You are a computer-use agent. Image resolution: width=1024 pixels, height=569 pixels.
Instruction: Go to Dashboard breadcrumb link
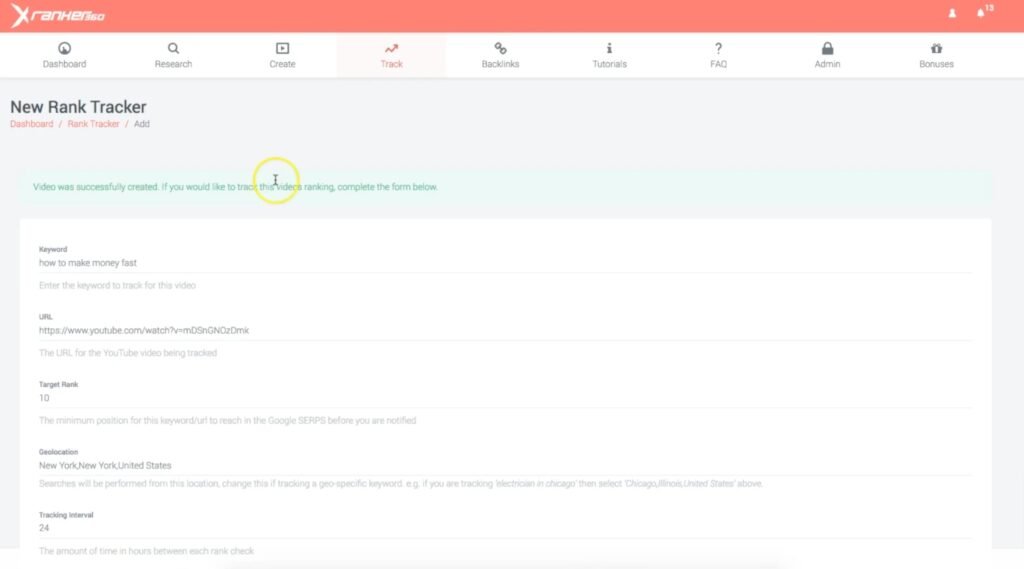(x=31, y=124)
